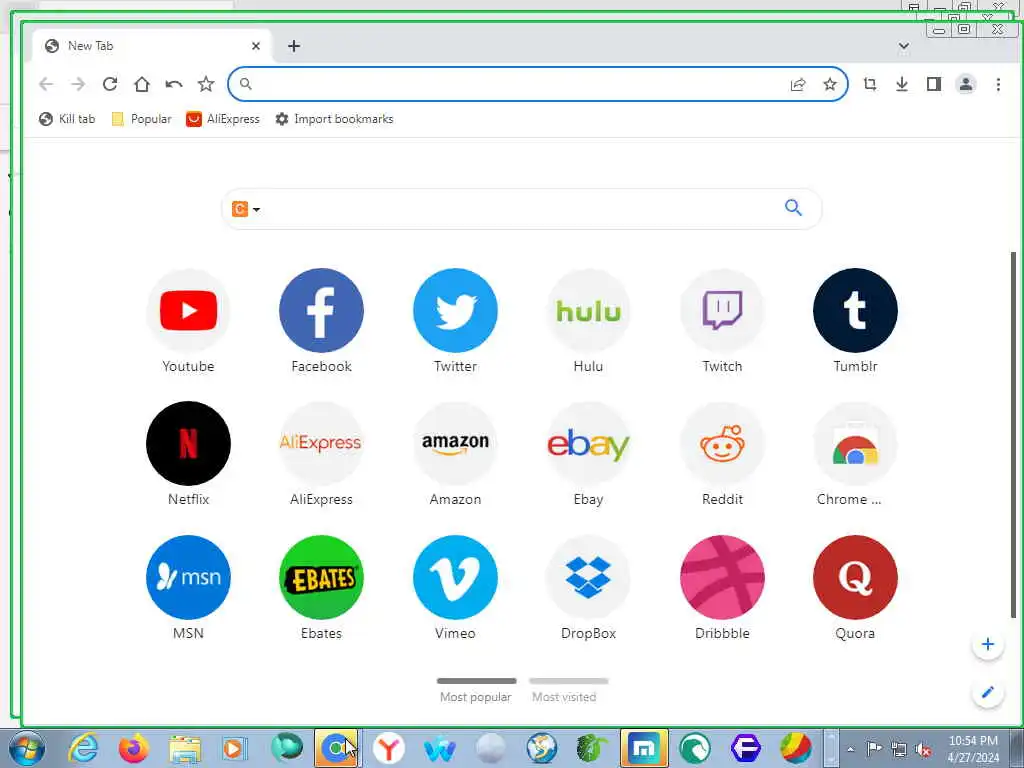Open the Amazon shortcut tile
Screen dimensions: 1024x768
(x=455, y=454)
